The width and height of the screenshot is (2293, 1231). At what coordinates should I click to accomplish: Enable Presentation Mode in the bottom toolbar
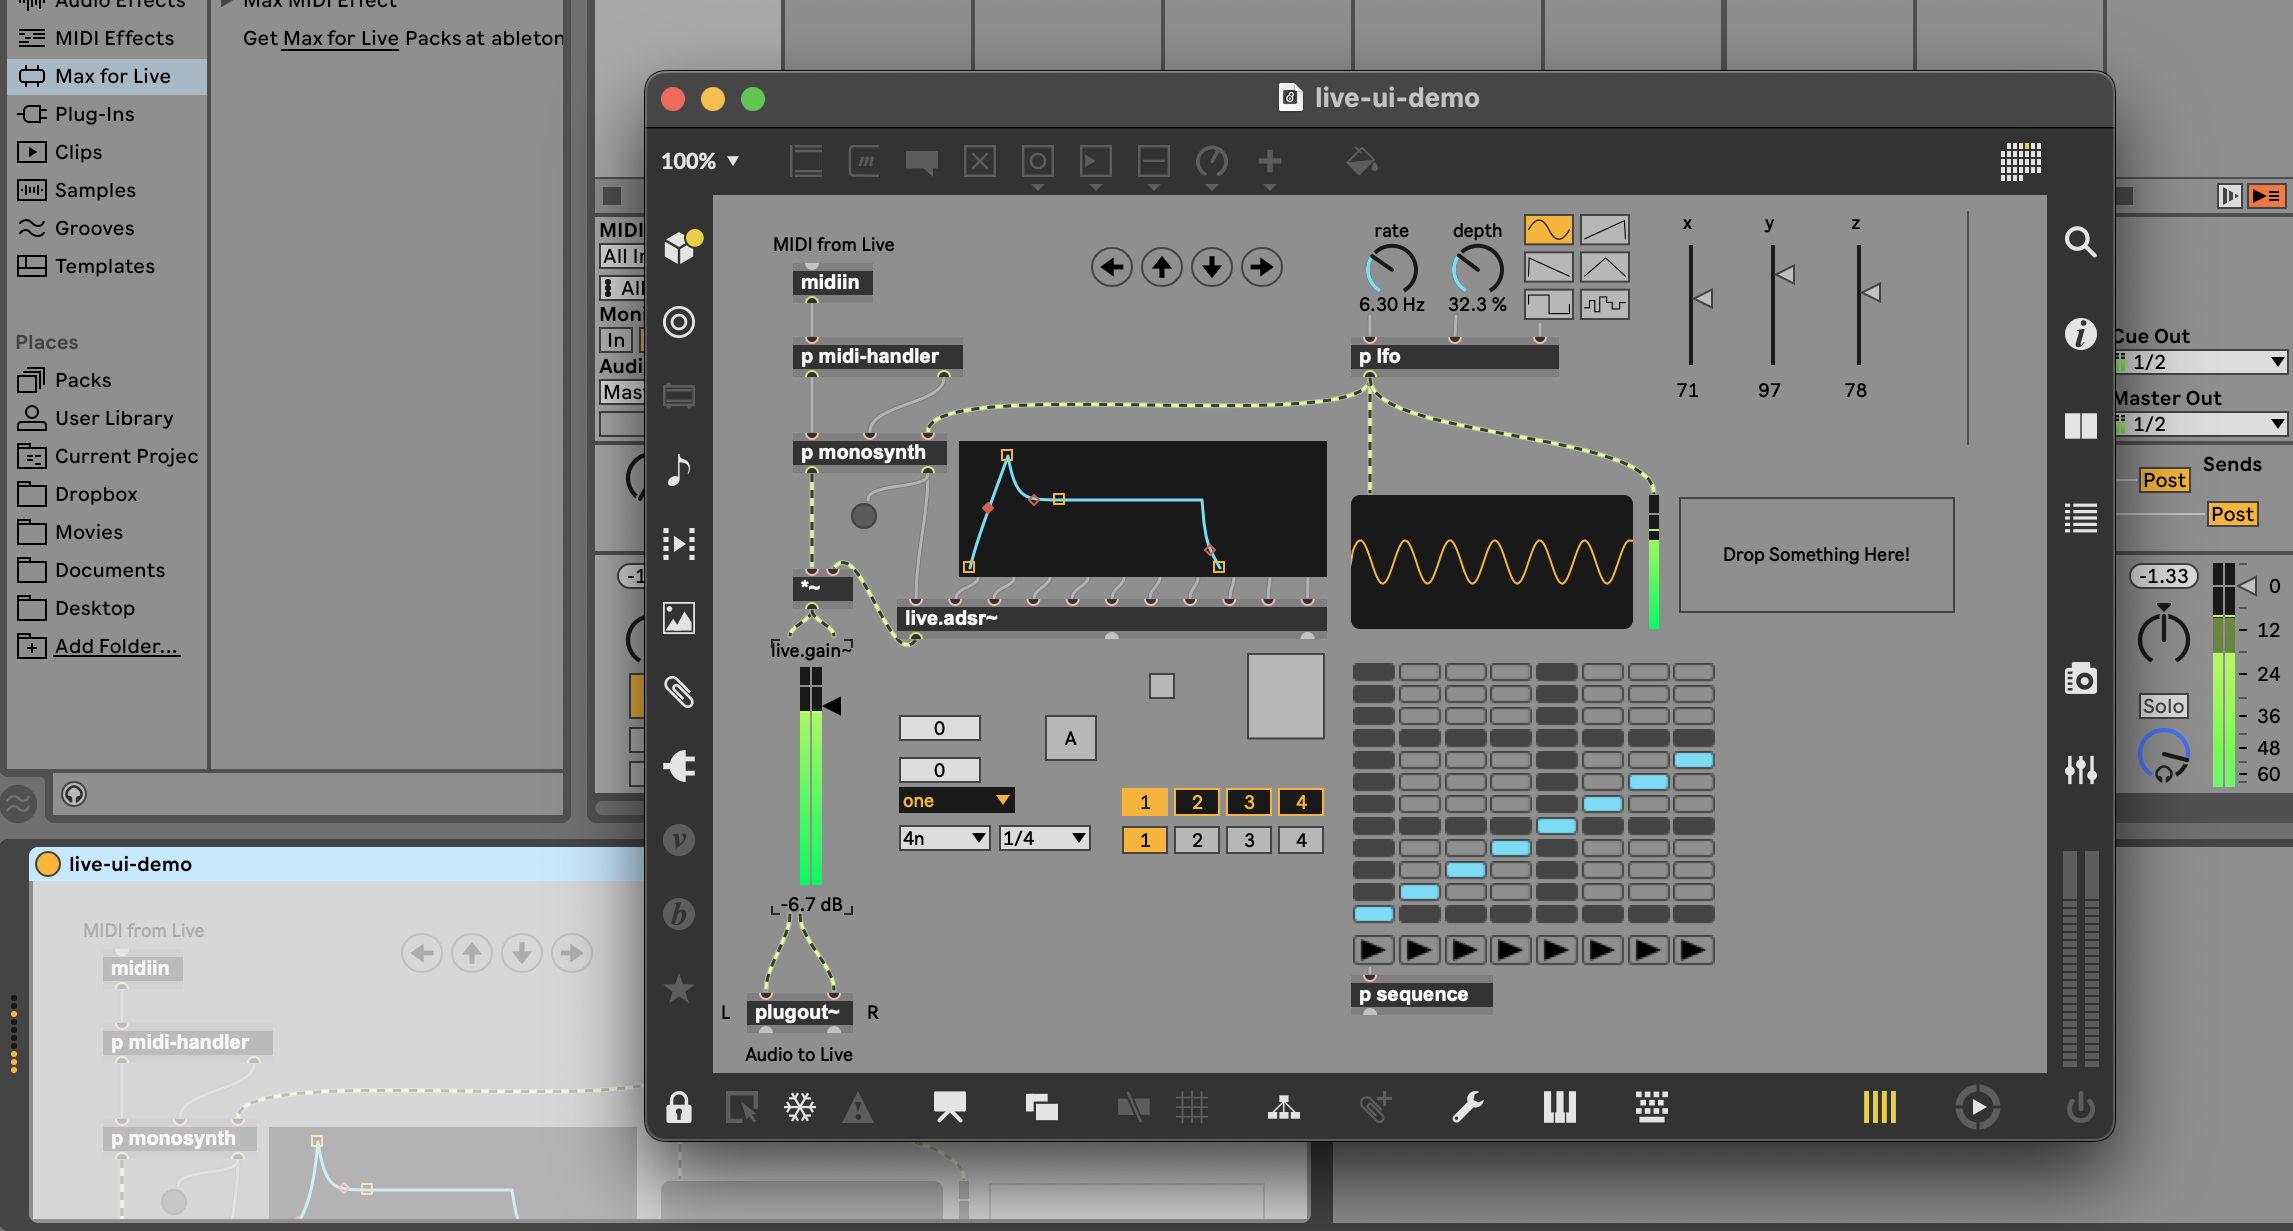(949, 1107)
